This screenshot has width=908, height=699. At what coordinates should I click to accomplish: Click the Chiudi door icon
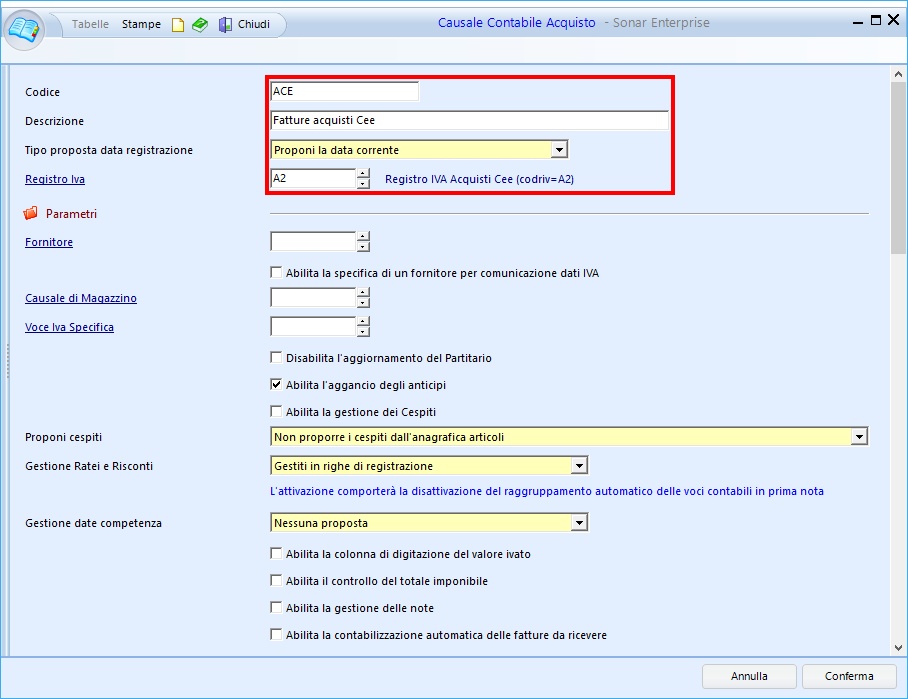[225, 25]
